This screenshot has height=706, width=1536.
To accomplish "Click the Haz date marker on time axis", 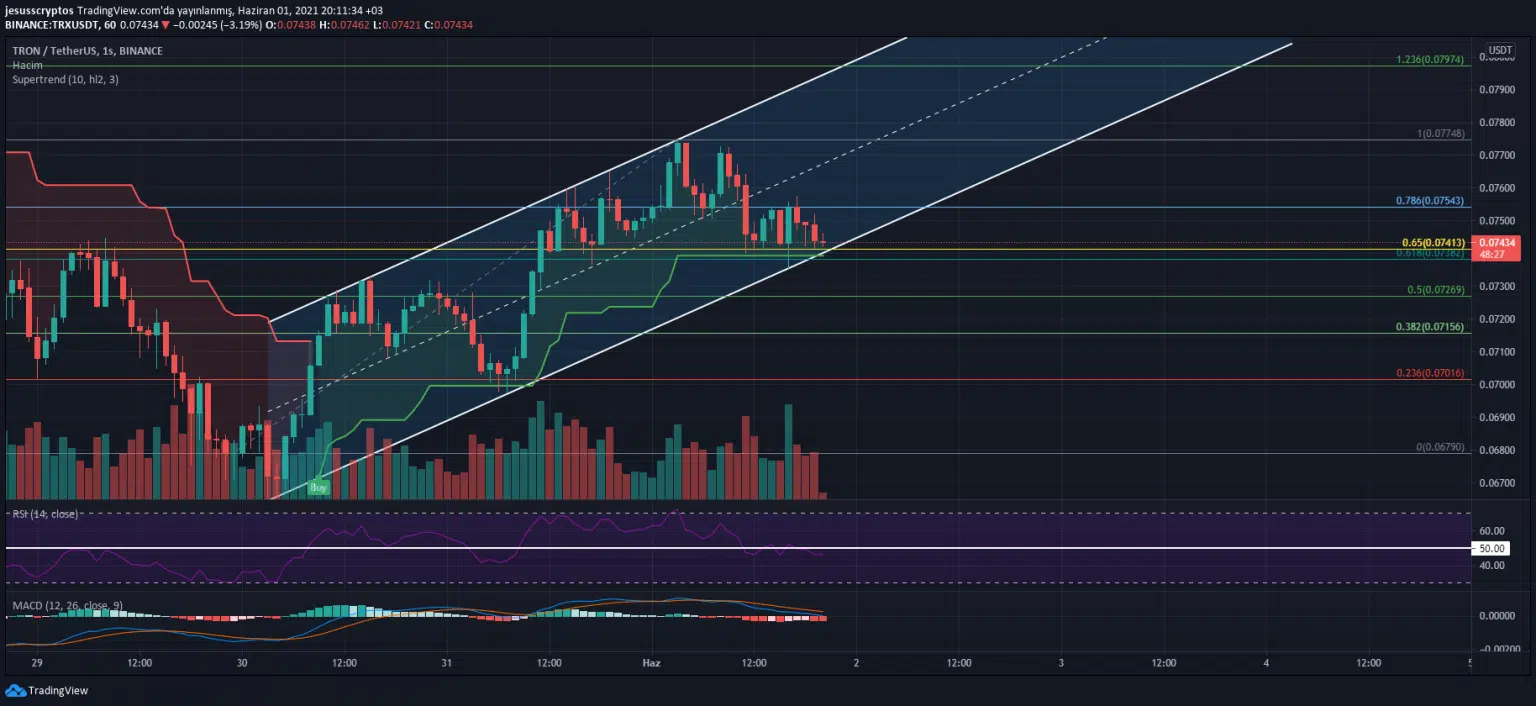I will point(651,663).
